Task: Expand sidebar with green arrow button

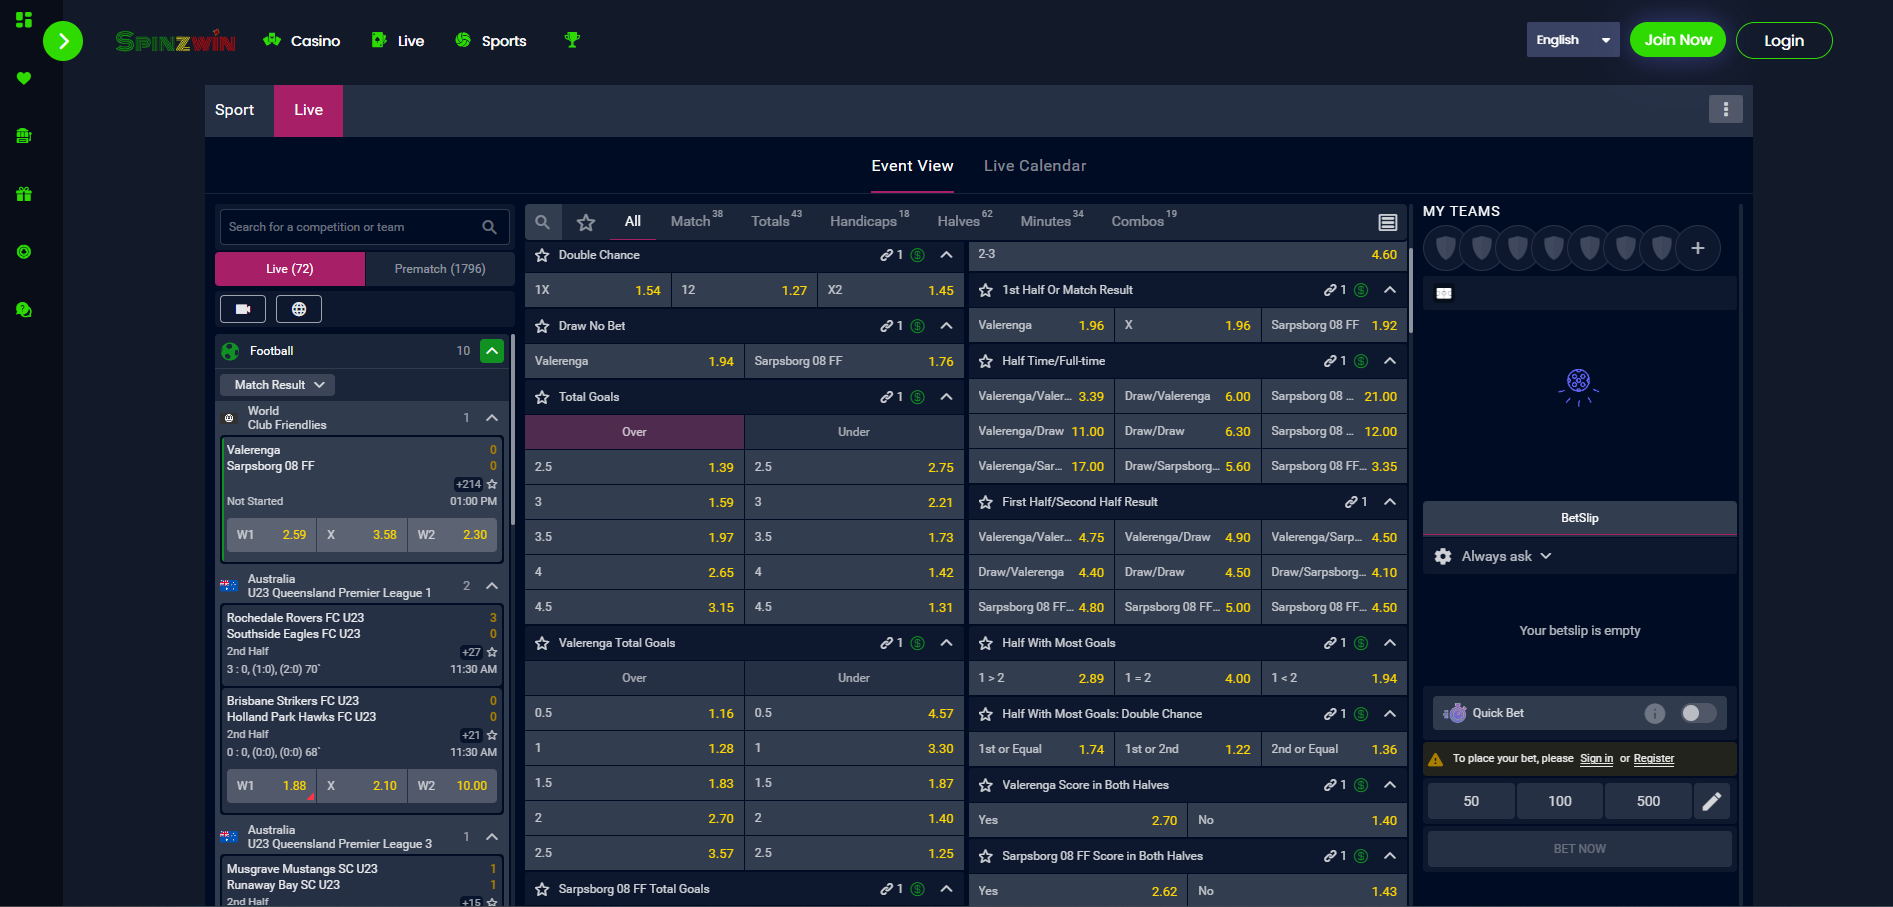Action: (x=63, y=41)
